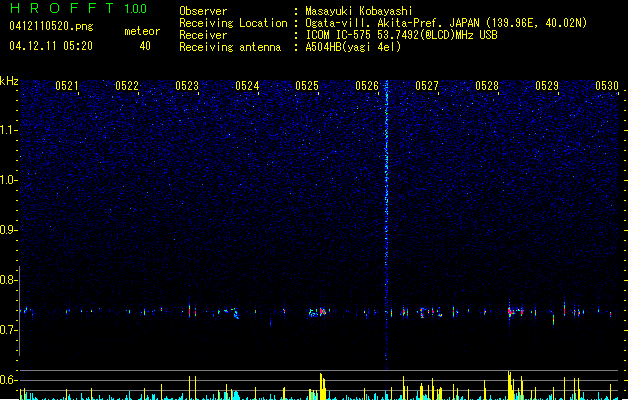Click the meteor echo cluster below 0525
Screen dimensions: 629x400
point(319,312)
